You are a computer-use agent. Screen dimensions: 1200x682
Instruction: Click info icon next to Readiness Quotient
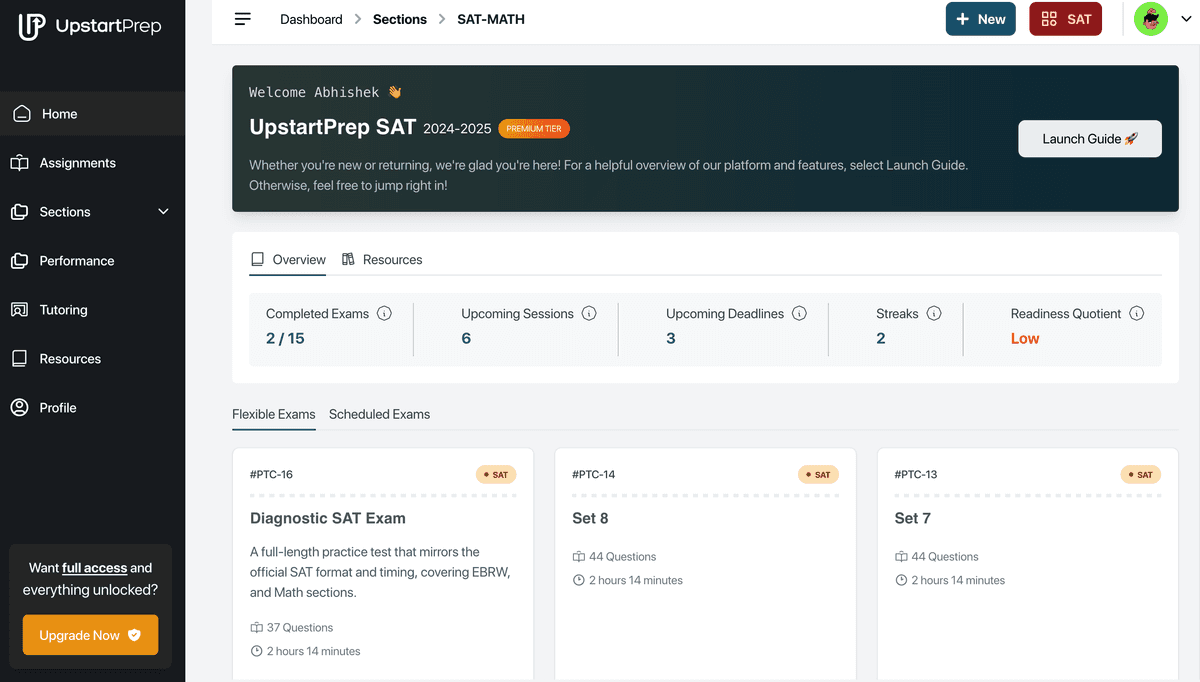tap(1137, 313)
